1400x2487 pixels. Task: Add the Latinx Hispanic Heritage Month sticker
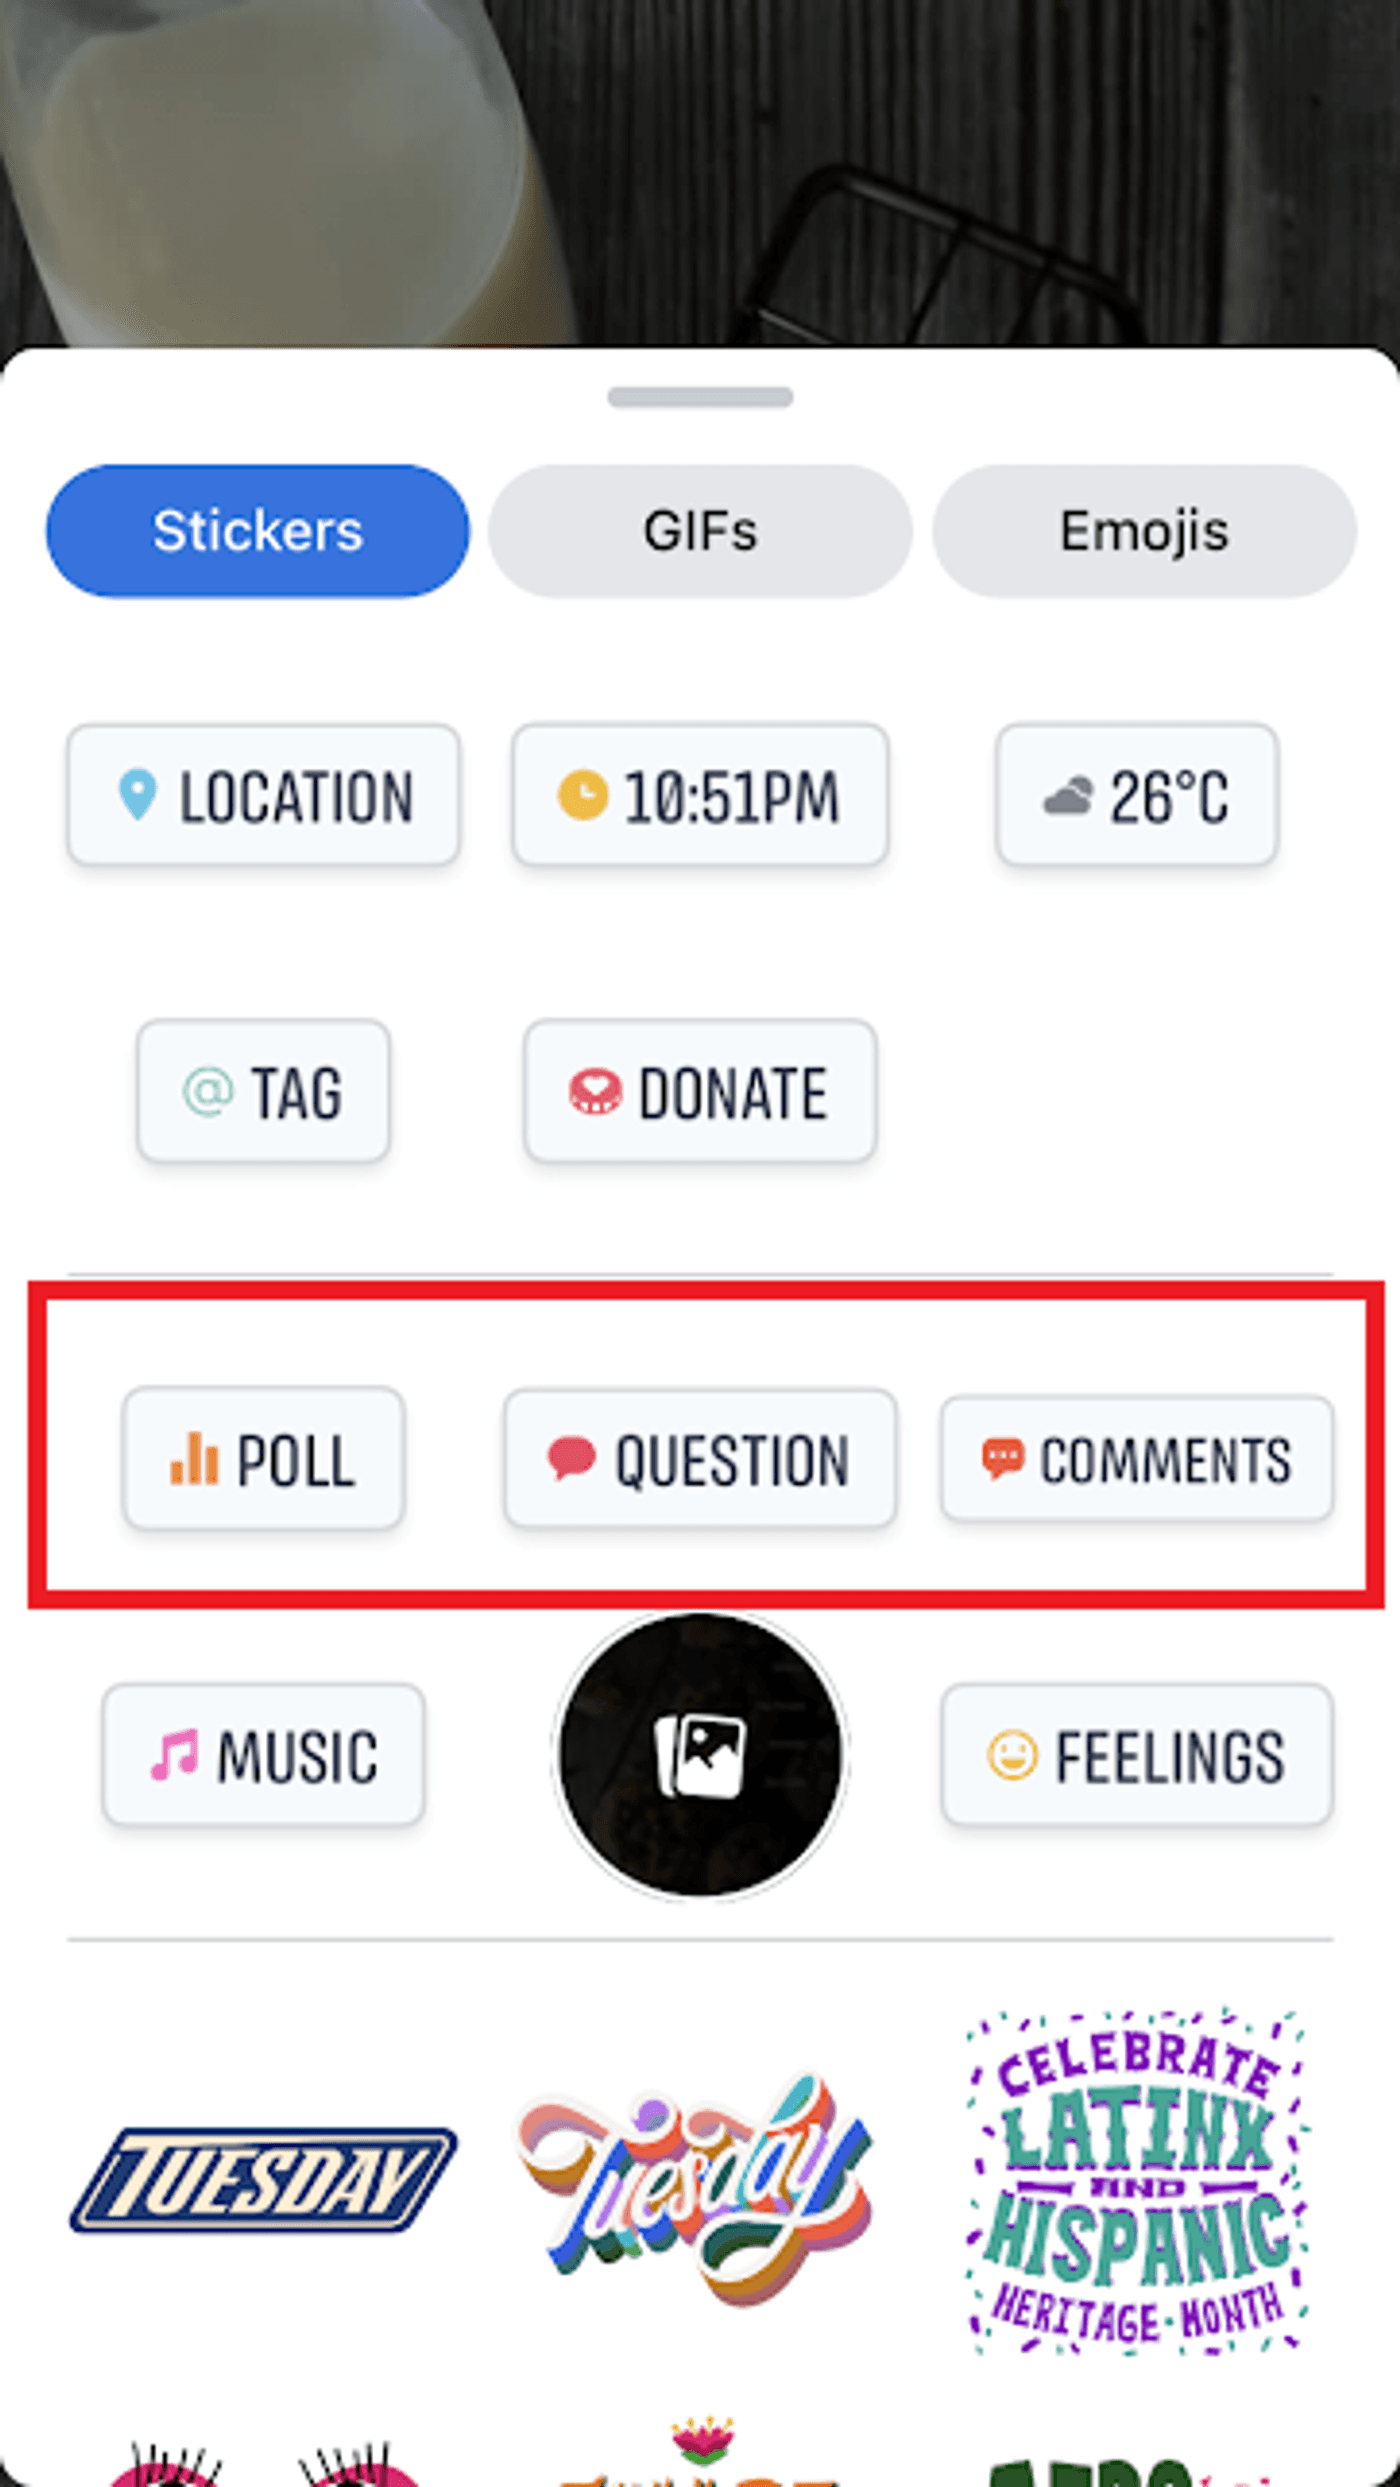(x=1136, y=2180)
